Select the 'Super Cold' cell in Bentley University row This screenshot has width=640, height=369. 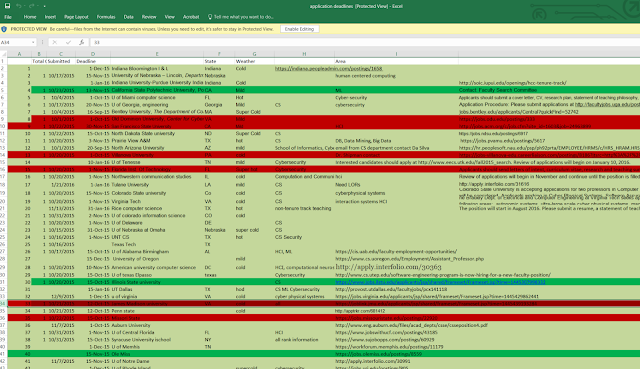[x=254, y=112]
